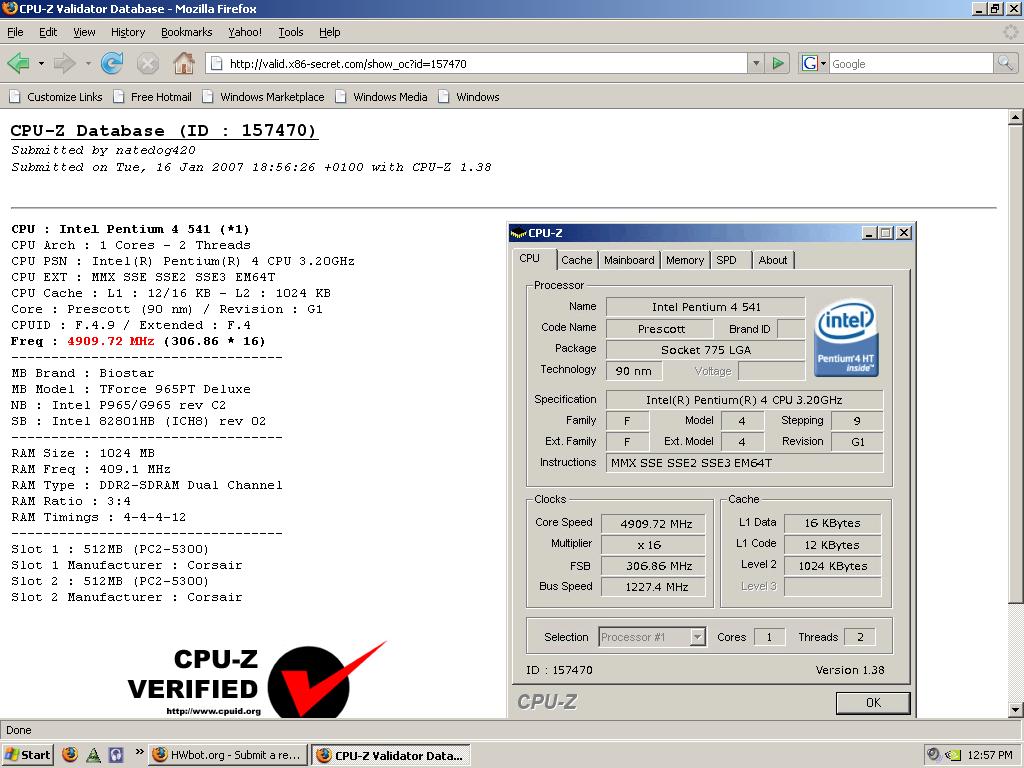Open the Processor #1 selection dropdown

(698, 637)
